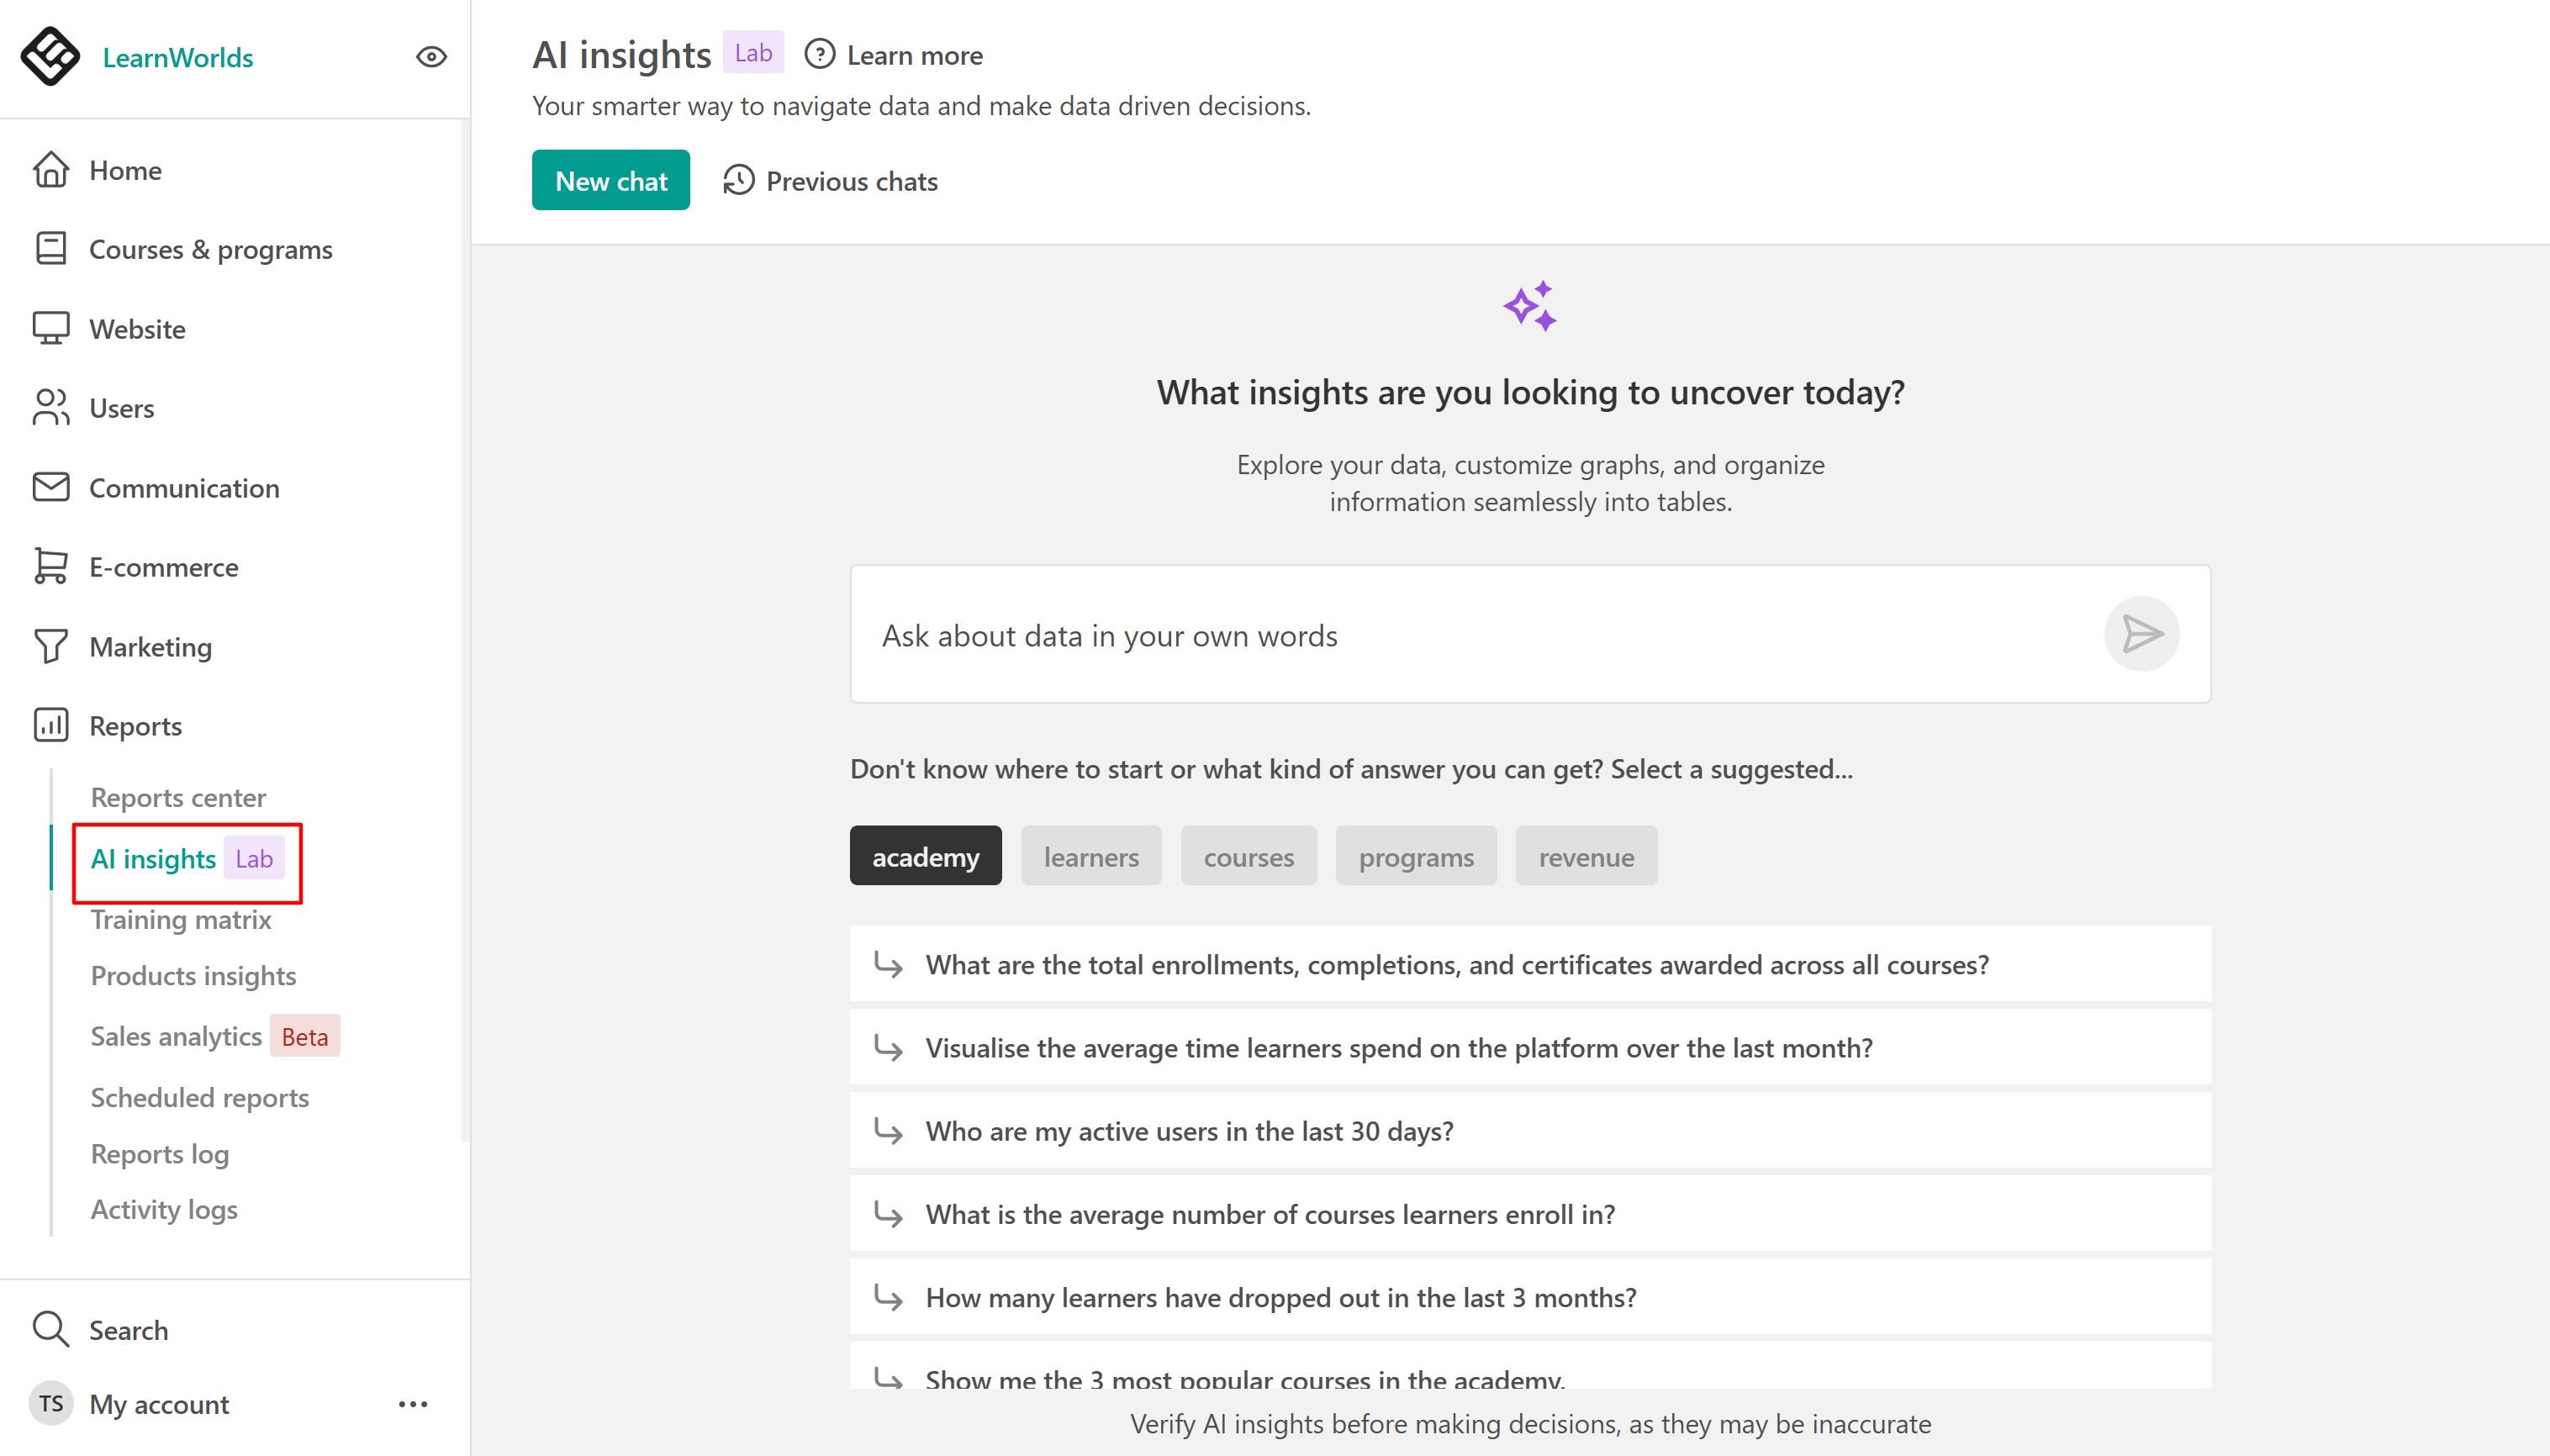
Task: Focus the Ask about data input field
Action: [x=1480, y=635]
